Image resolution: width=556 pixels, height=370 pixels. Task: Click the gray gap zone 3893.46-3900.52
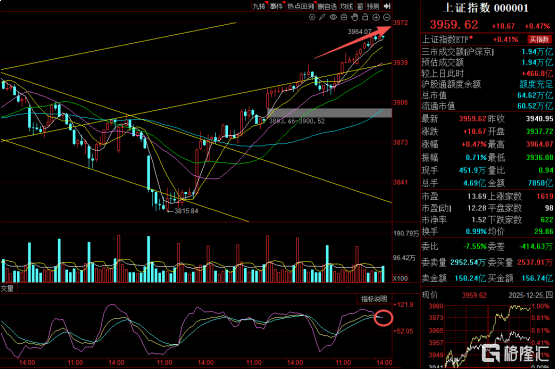329,113
